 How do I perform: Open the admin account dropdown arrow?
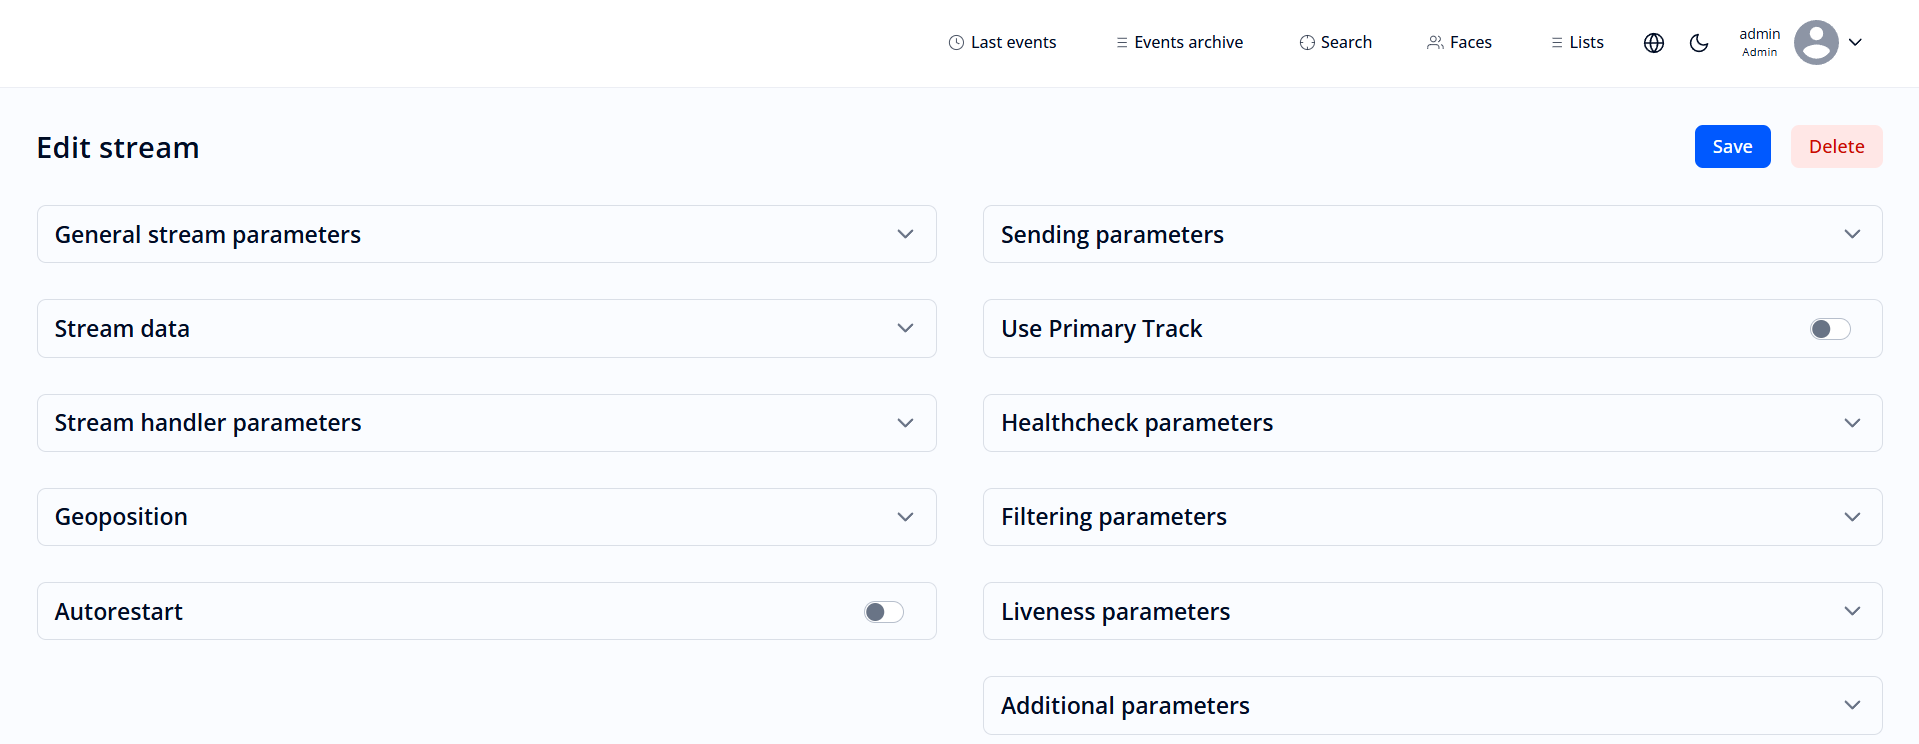point(1855,43)
